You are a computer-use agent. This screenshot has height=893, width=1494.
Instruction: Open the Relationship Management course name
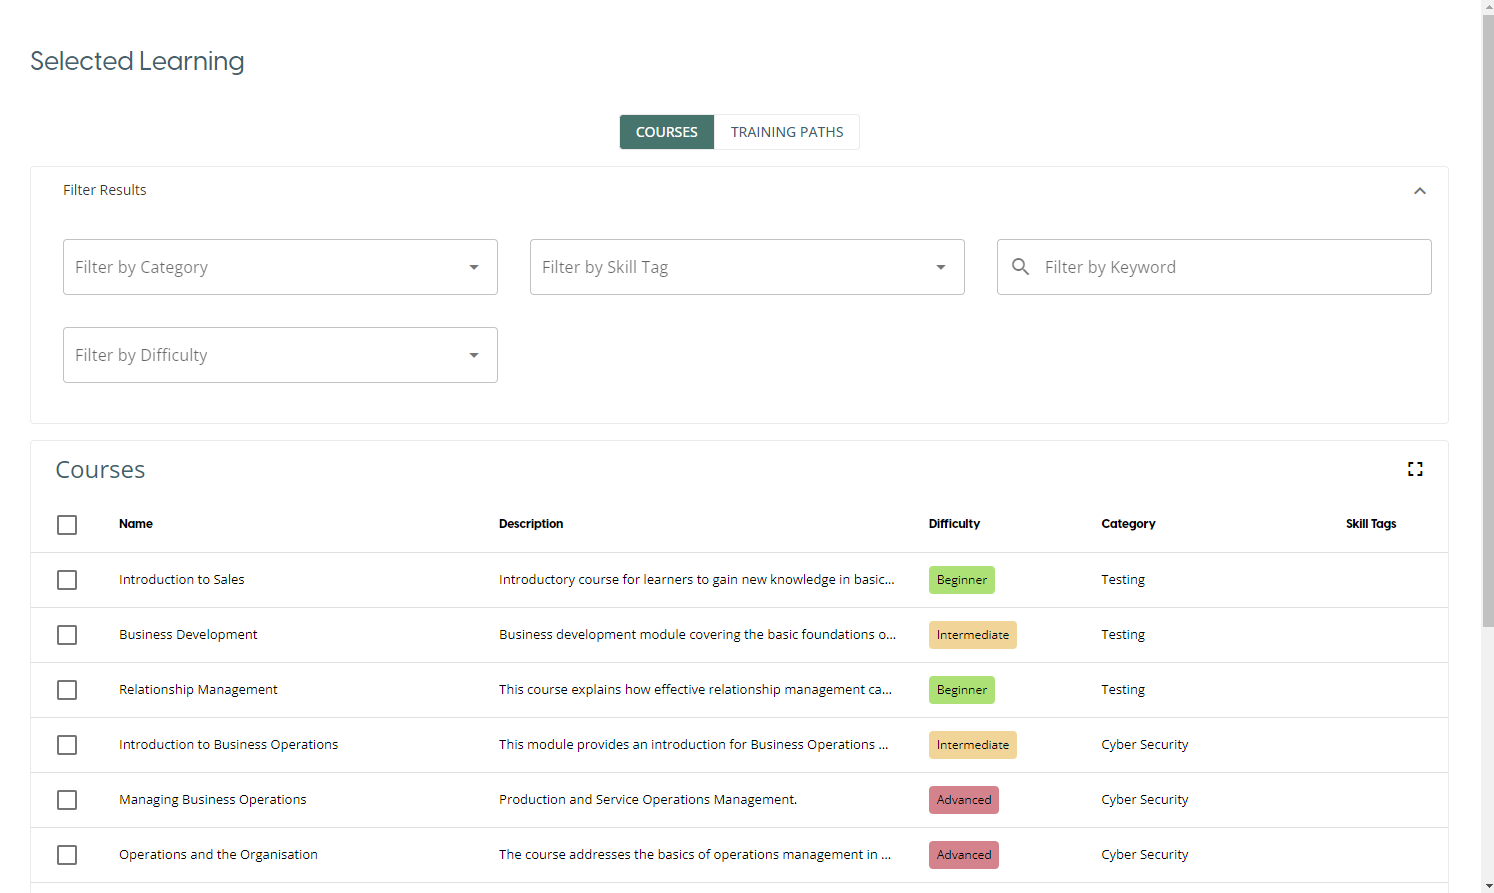tap(198, 690)
